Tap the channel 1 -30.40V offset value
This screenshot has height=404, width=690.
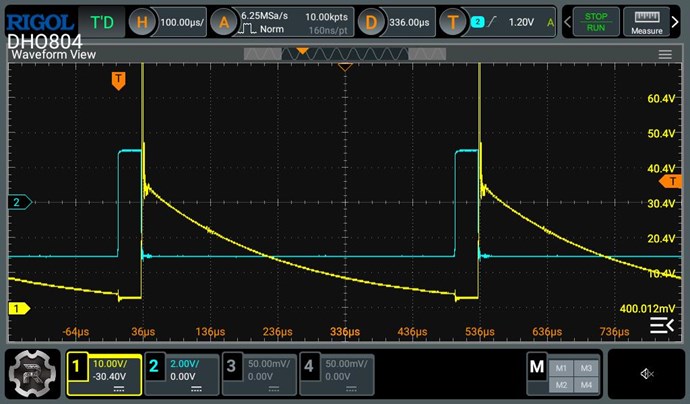[110, 377]
